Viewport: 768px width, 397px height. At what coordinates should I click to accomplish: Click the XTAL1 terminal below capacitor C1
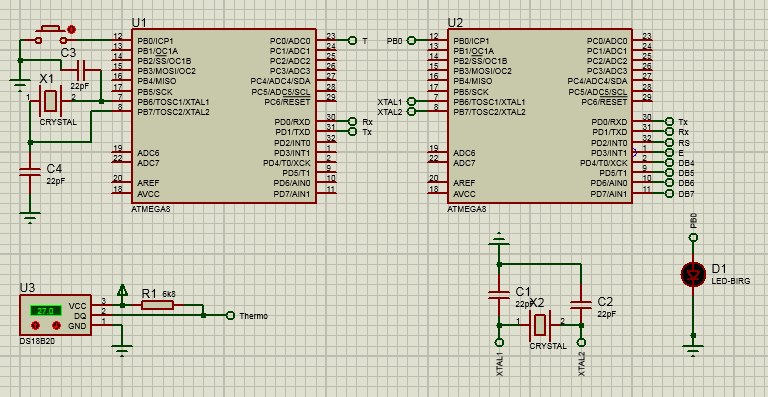[499, 342]
